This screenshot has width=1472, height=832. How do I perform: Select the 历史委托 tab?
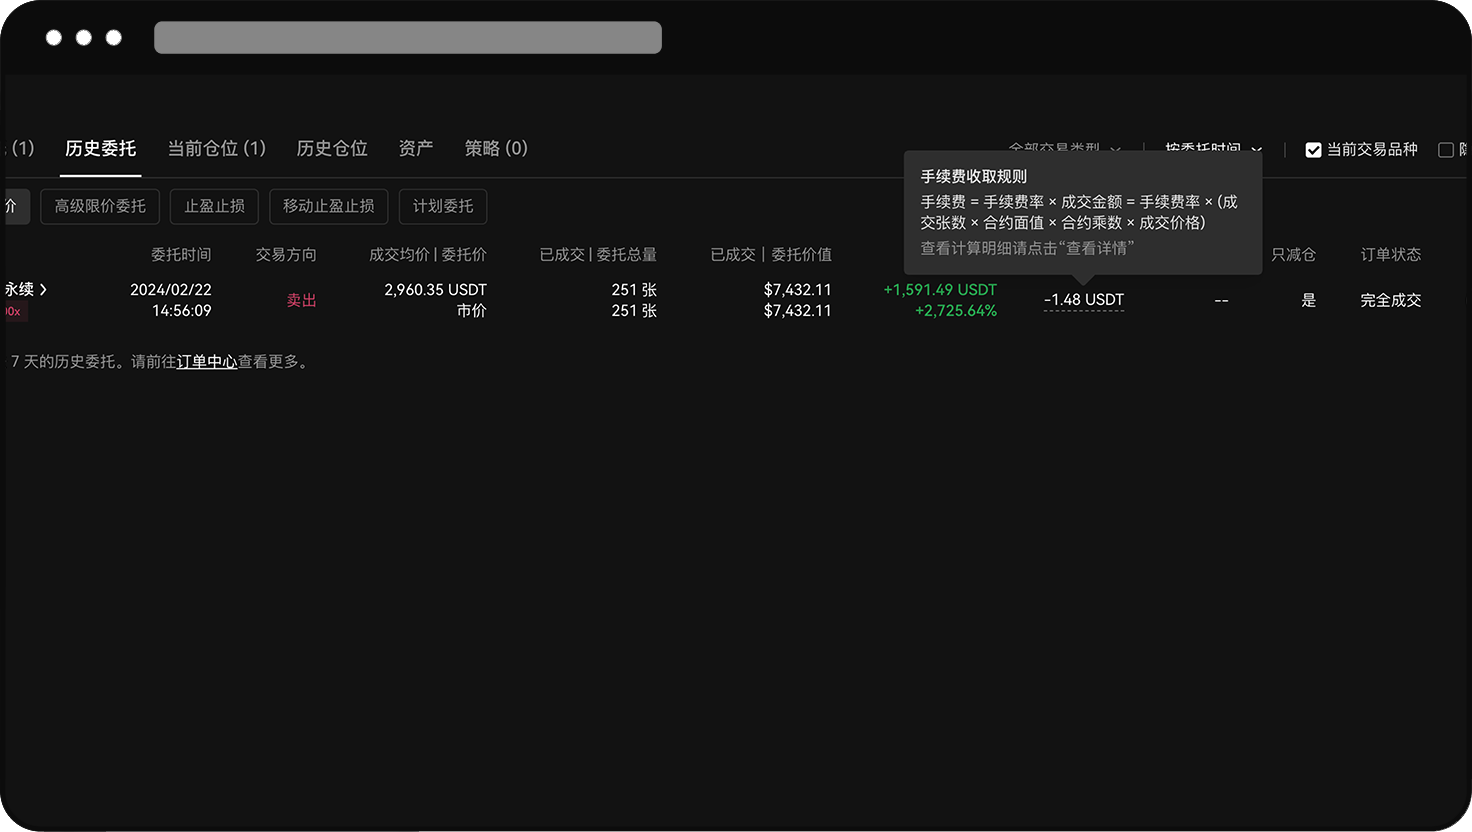(100, 148)
